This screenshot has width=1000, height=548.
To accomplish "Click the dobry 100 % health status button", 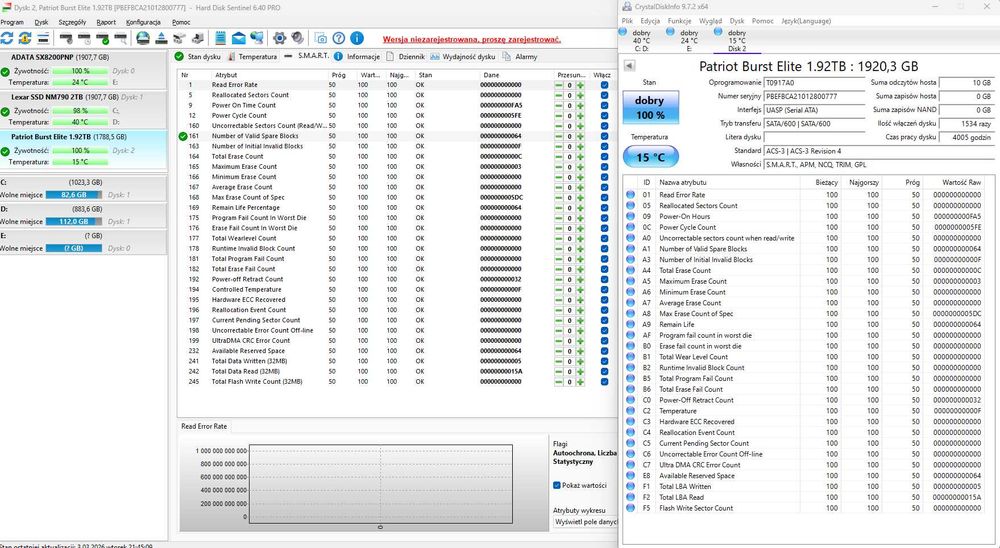I will pyautogui.click(x=650, y=107).
